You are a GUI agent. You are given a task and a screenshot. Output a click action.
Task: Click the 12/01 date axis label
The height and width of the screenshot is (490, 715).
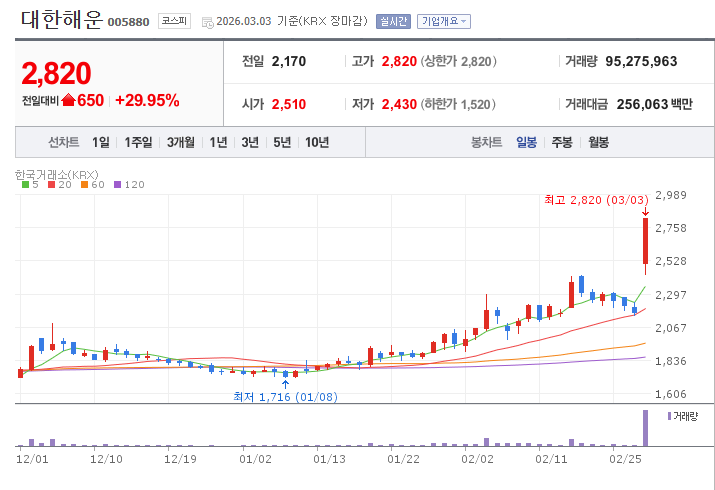click(x=32, y=459)
